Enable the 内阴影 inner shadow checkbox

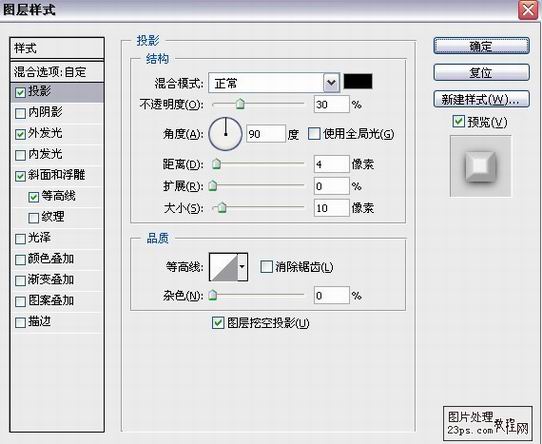tap(20, 113)
